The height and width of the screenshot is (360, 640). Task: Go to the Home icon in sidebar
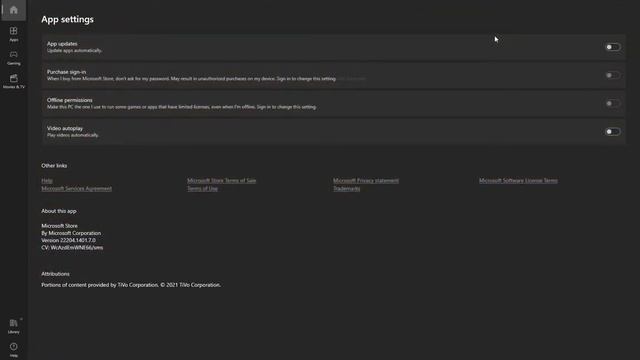tap(13, 10)
